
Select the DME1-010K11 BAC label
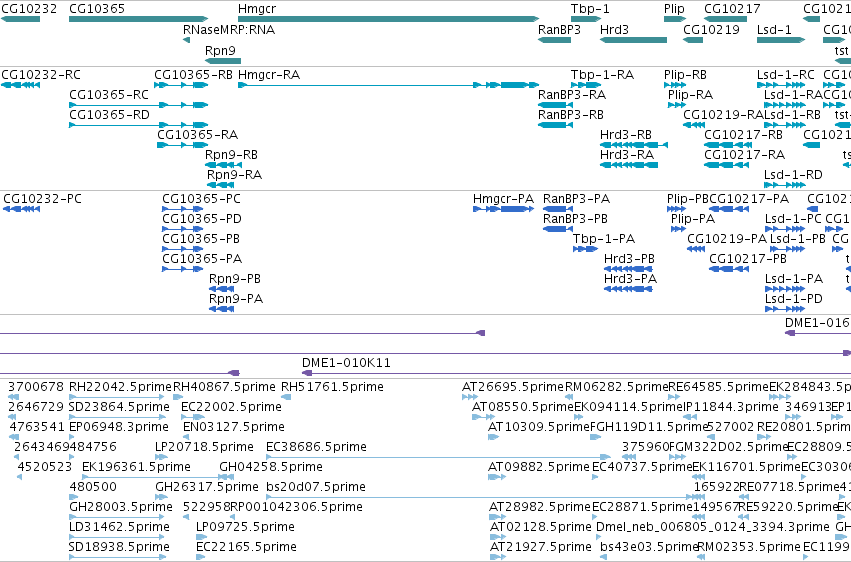point(346,363)
